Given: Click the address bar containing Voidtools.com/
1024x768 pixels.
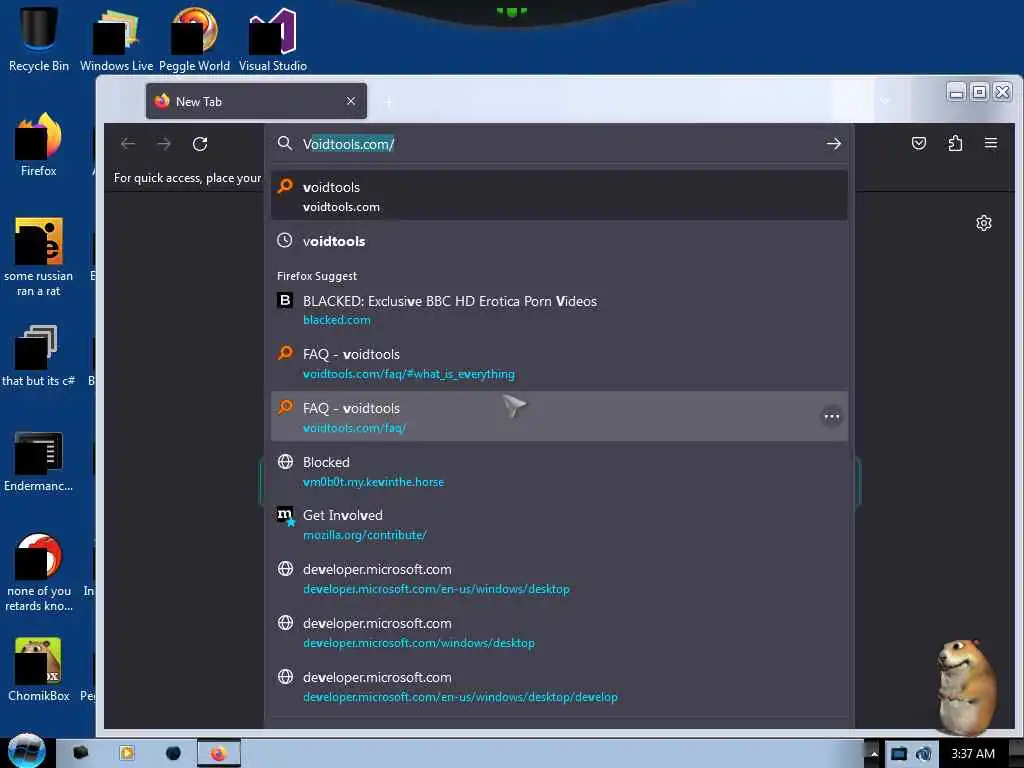Looking at the screenshot, I should click(x=558, y=144).
